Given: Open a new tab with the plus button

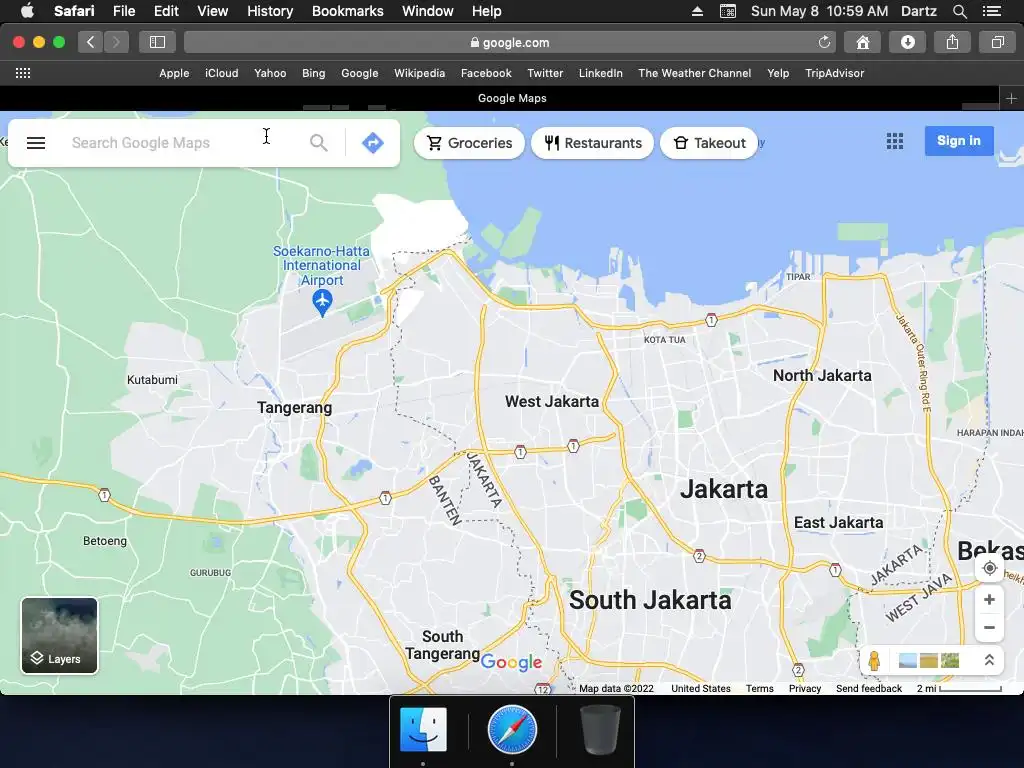Looking at the screenshot, I should pos(1012,99).
